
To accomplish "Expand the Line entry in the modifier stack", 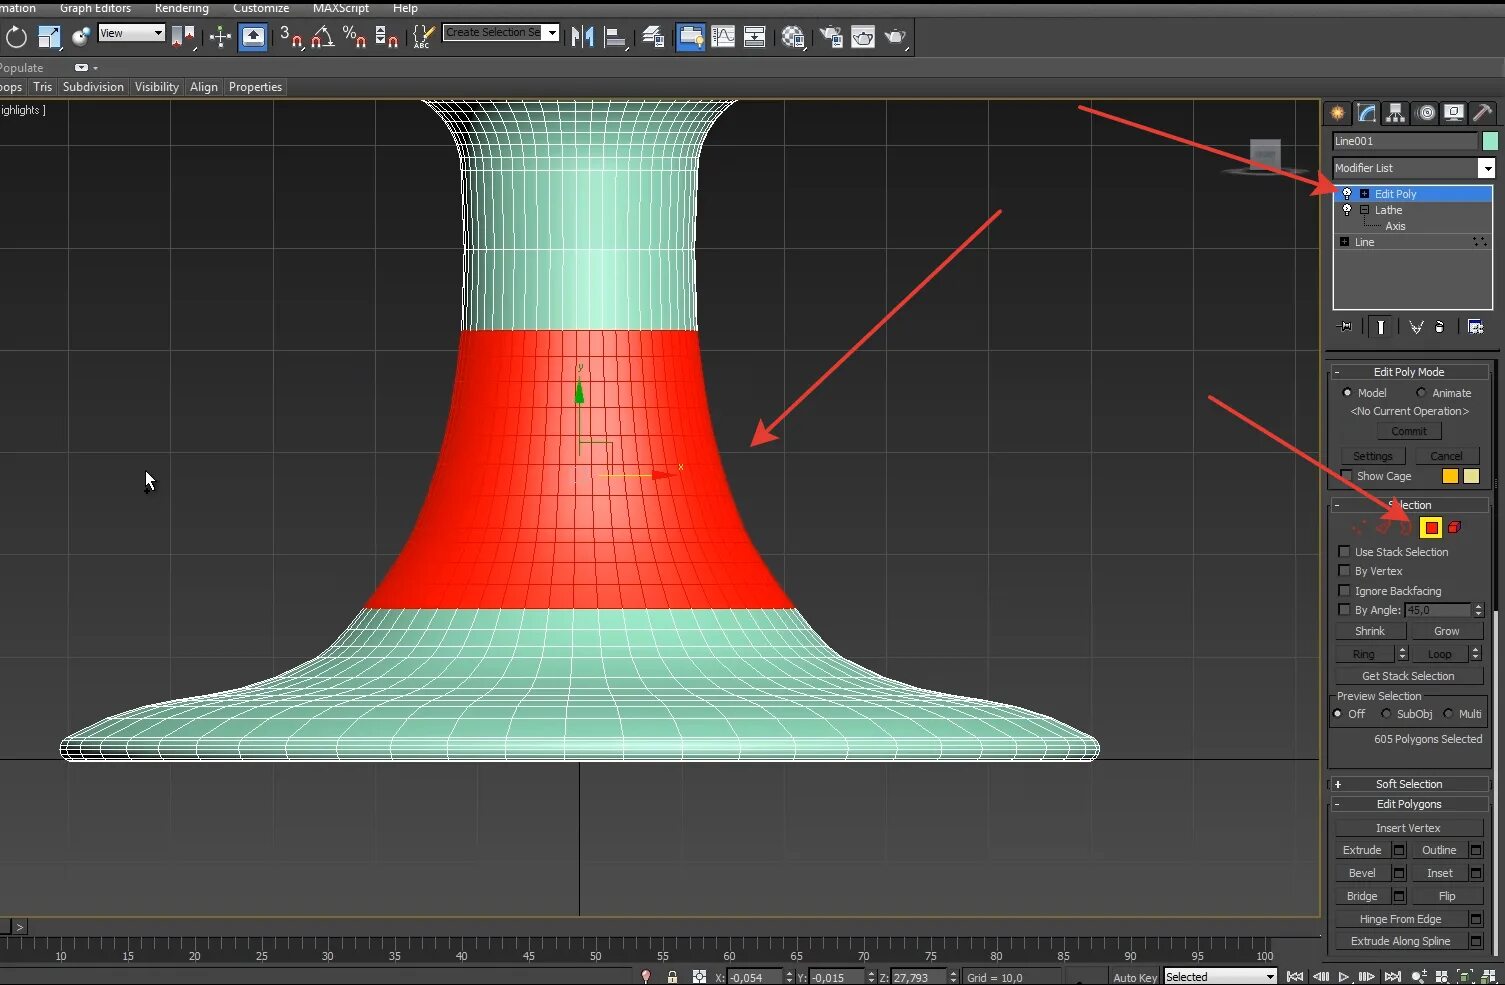I will (x=1345, y=241).
